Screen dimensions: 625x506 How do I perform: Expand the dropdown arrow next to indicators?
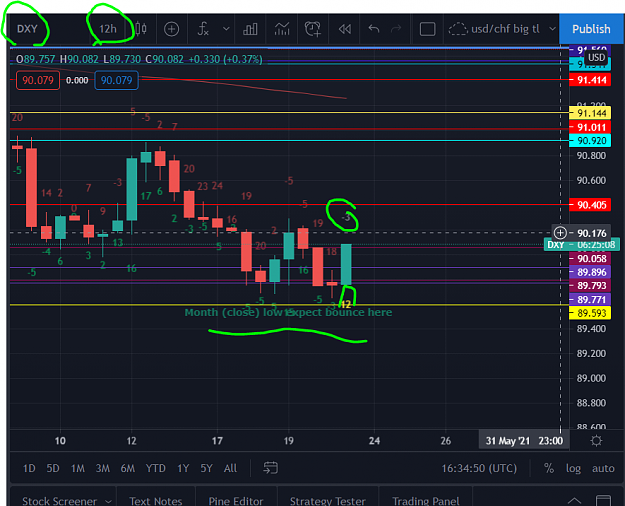(x=226, y=29)
